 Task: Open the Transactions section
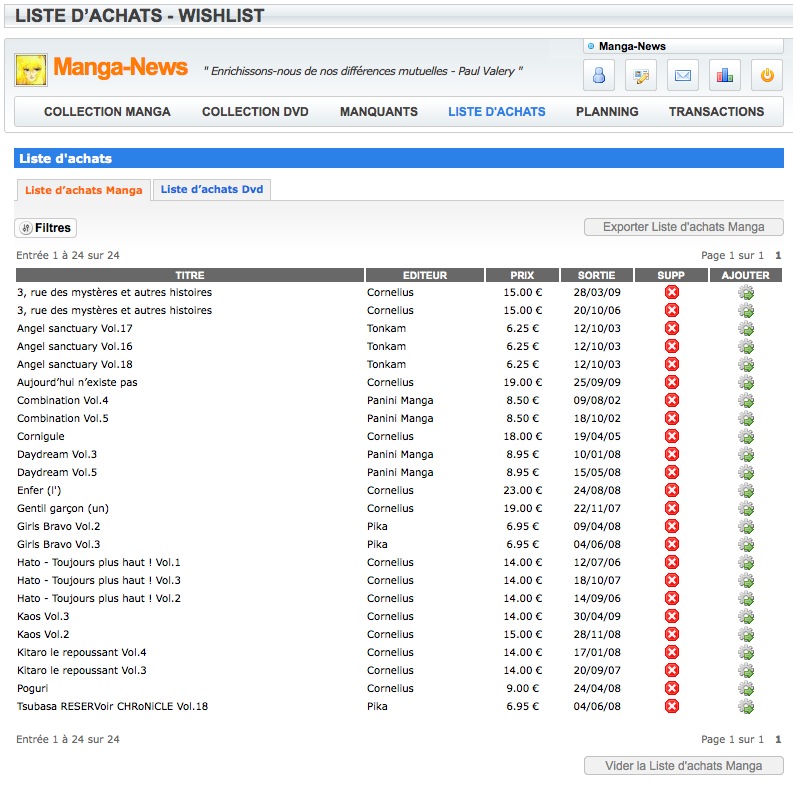[x=716, y=112]
